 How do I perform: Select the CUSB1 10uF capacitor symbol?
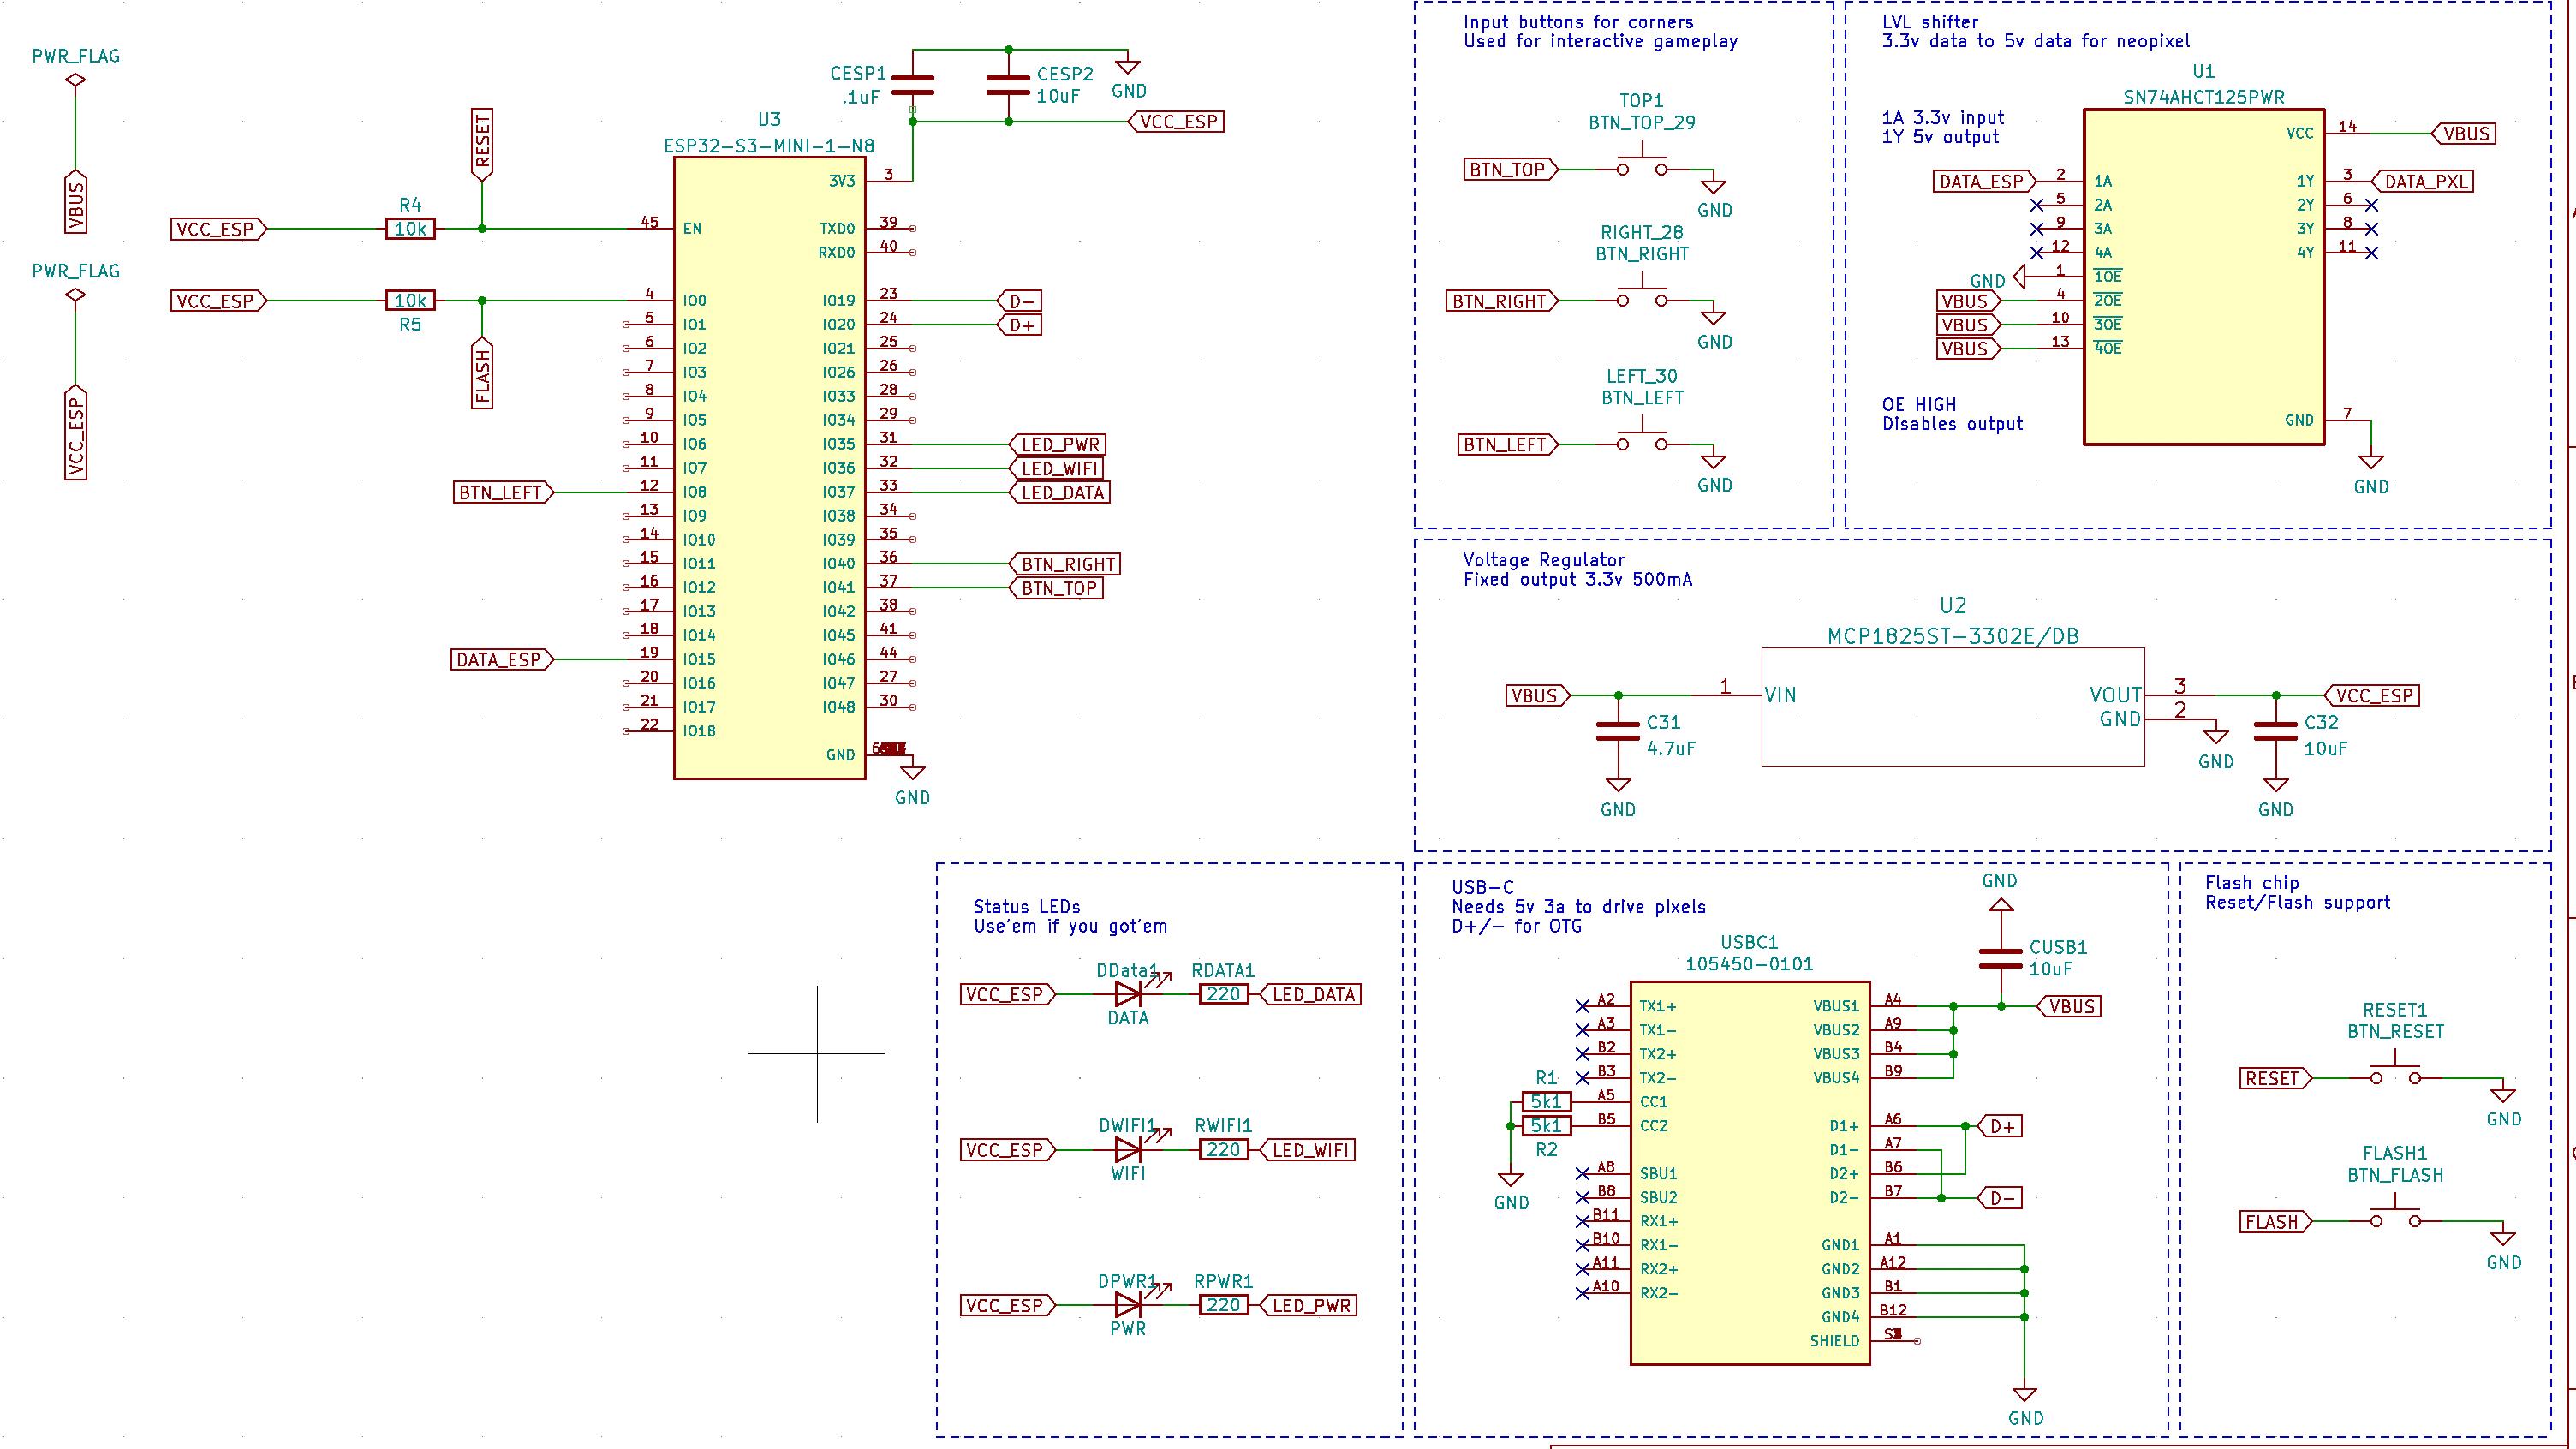tap(2001, 959)
